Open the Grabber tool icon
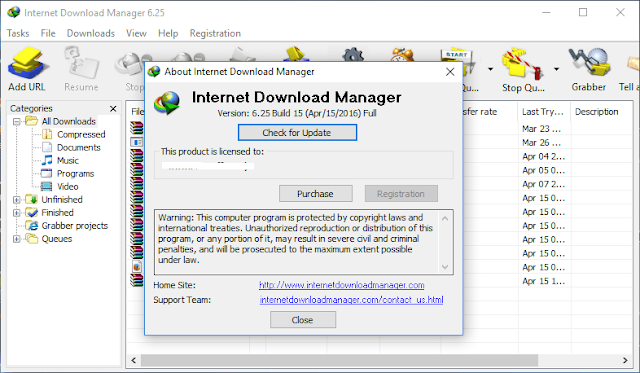The width and height of the screenshot is (640, 373). 589,69
